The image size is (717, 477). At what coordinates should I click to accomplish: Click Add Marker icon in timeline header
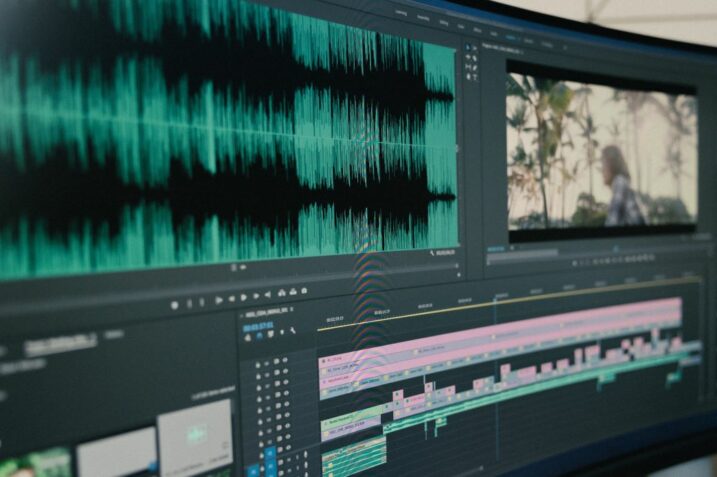pos(282,332)
